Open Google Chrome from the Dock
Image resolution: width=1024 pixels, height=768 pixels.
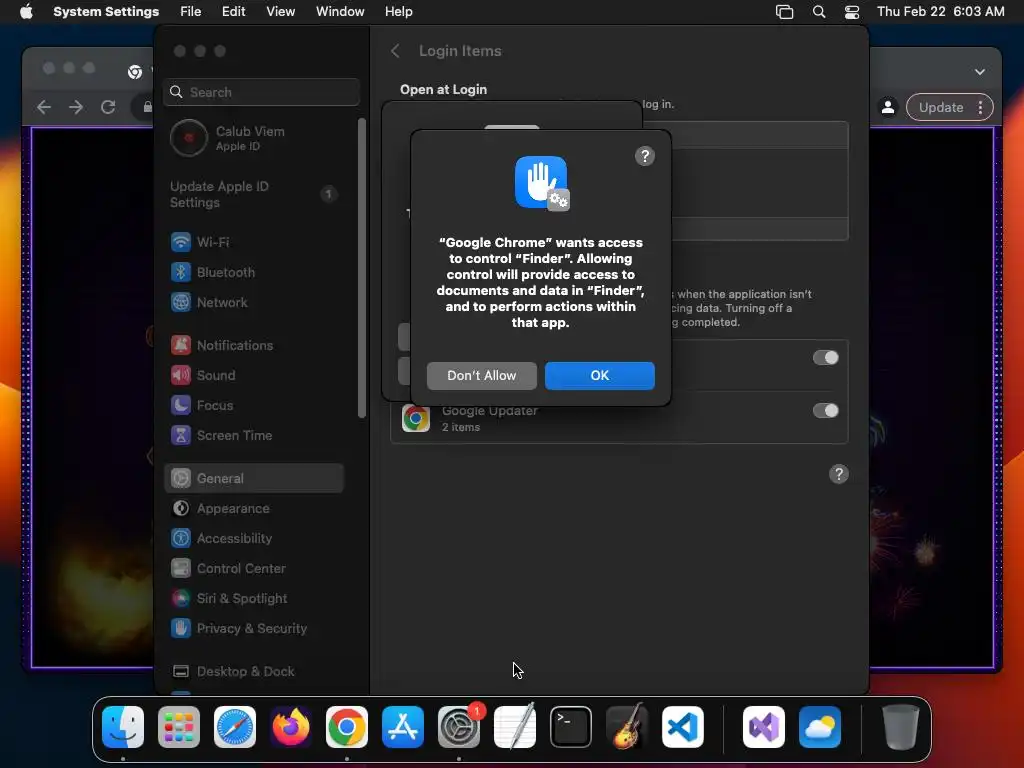[347, 727]
